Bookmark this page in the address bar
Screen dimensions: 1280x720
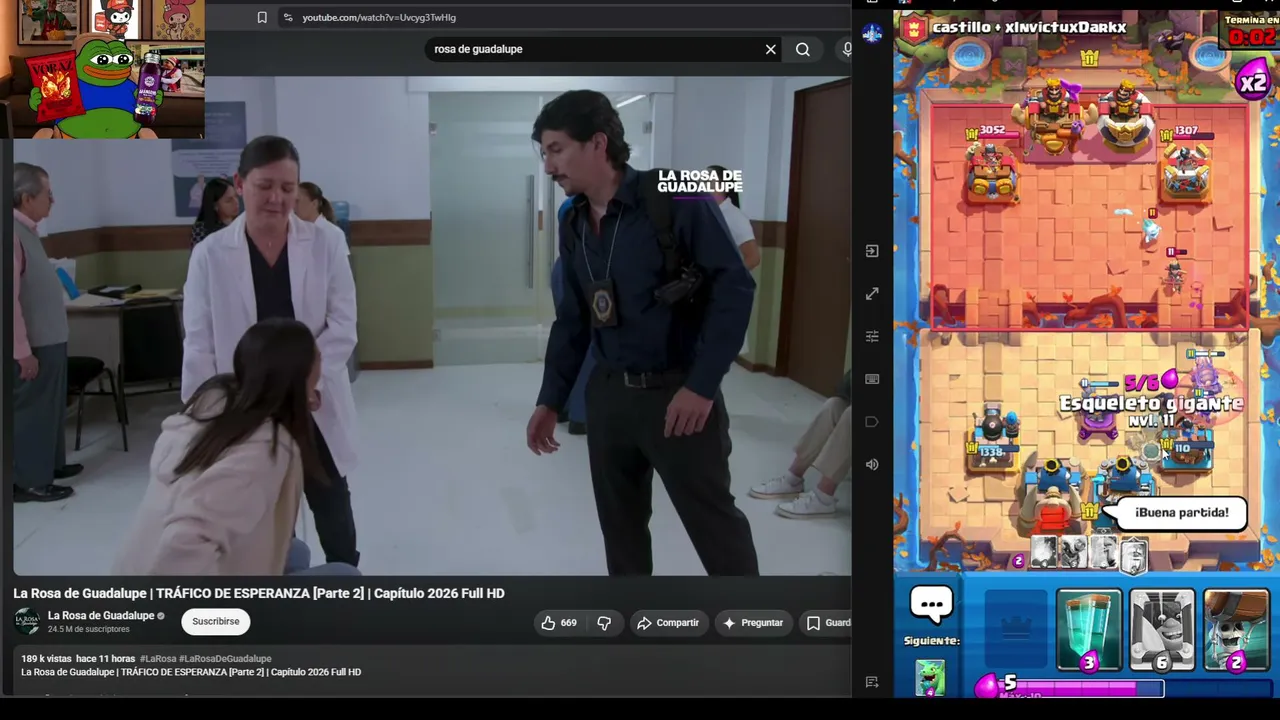coord(262,17)
